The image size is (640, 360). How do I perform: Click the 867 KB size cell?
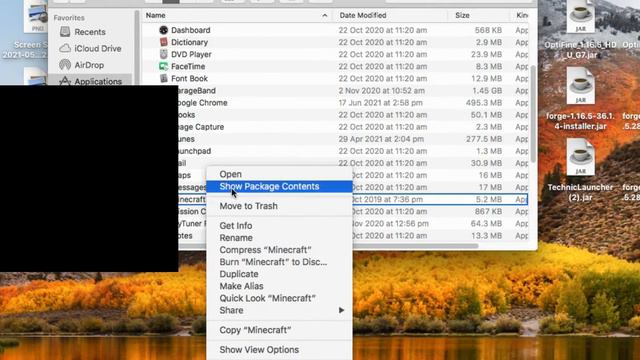(x=488, y=211)
